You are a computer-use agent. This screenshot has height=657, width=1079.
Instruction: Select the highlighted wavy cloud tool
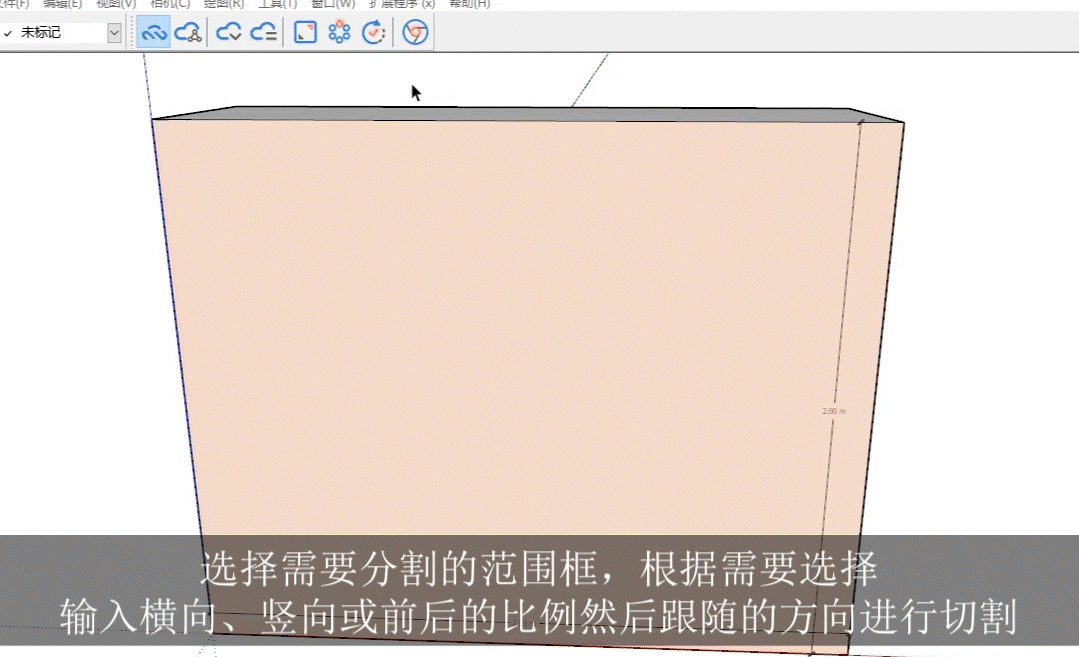coord(154,33)
